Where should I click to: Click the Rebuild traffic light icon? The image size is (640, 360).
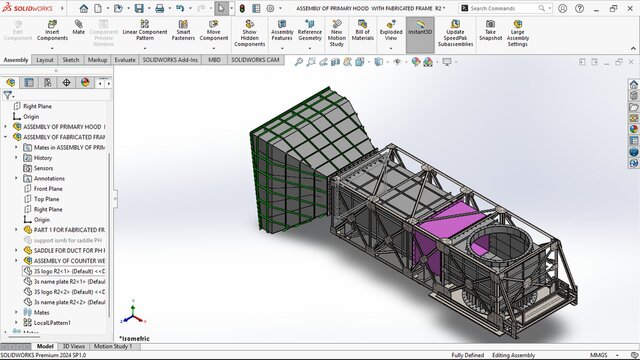point(242,8)
